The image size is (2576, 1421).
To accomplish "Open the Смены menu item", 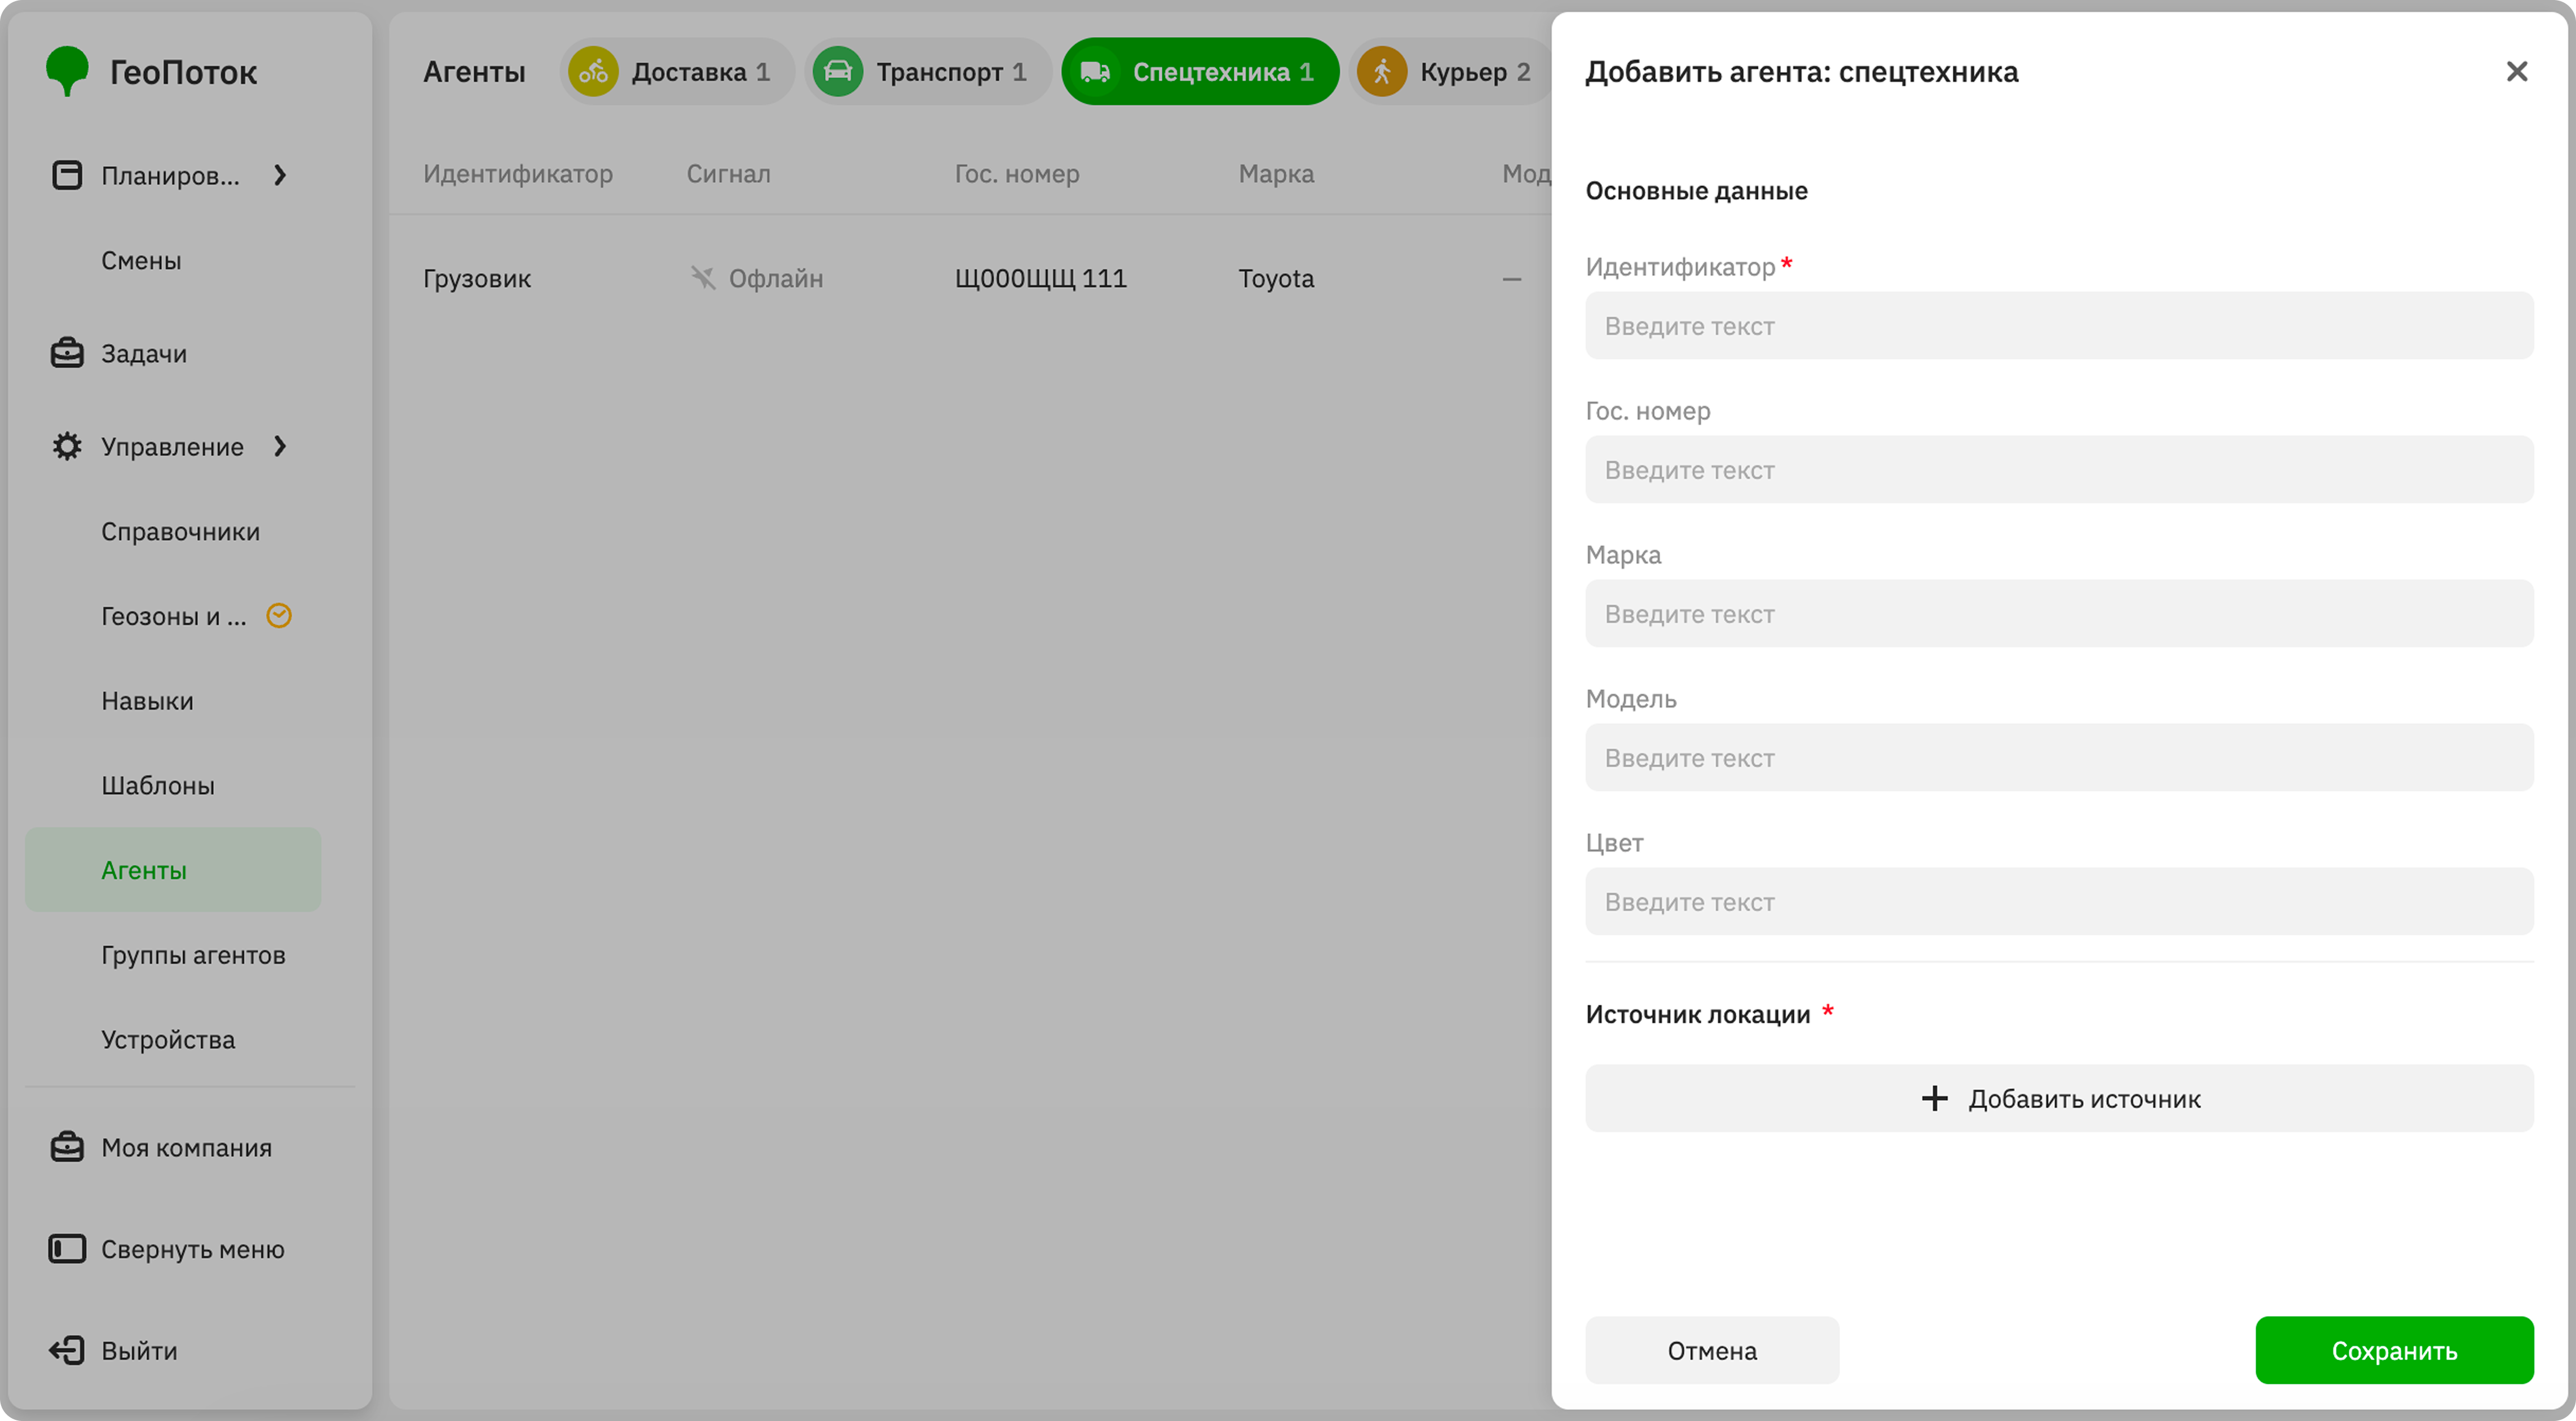I will [x=141, y=260].
